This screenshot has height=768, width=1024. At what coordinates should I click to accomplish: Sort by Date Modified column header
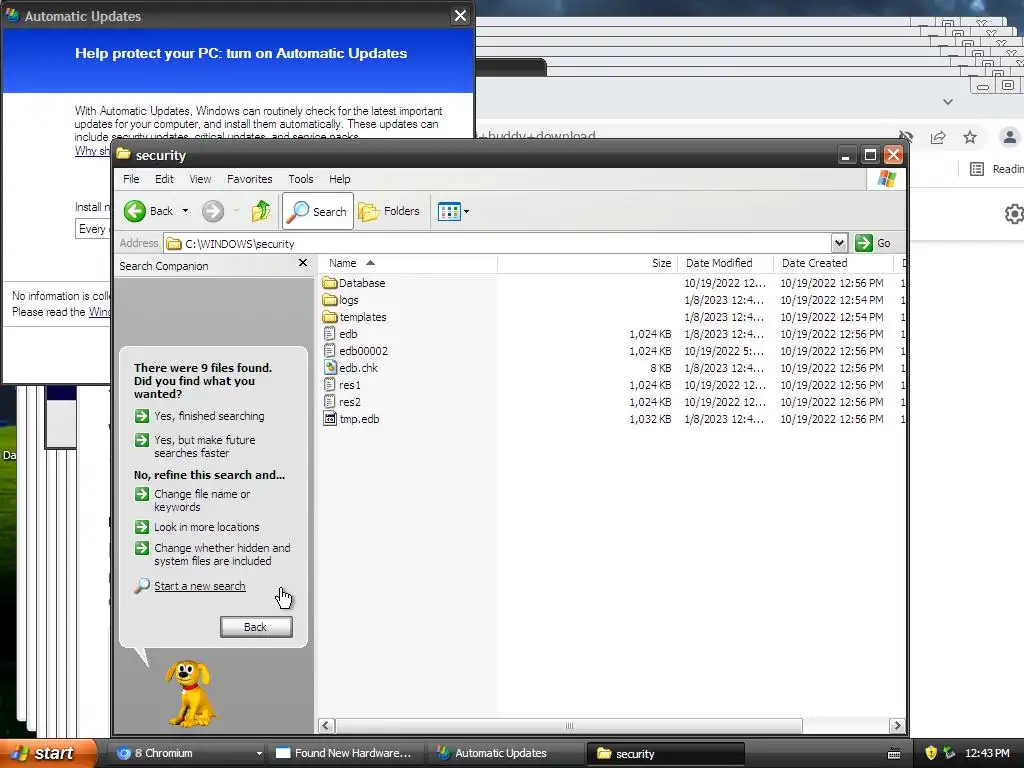click(725, 263)
